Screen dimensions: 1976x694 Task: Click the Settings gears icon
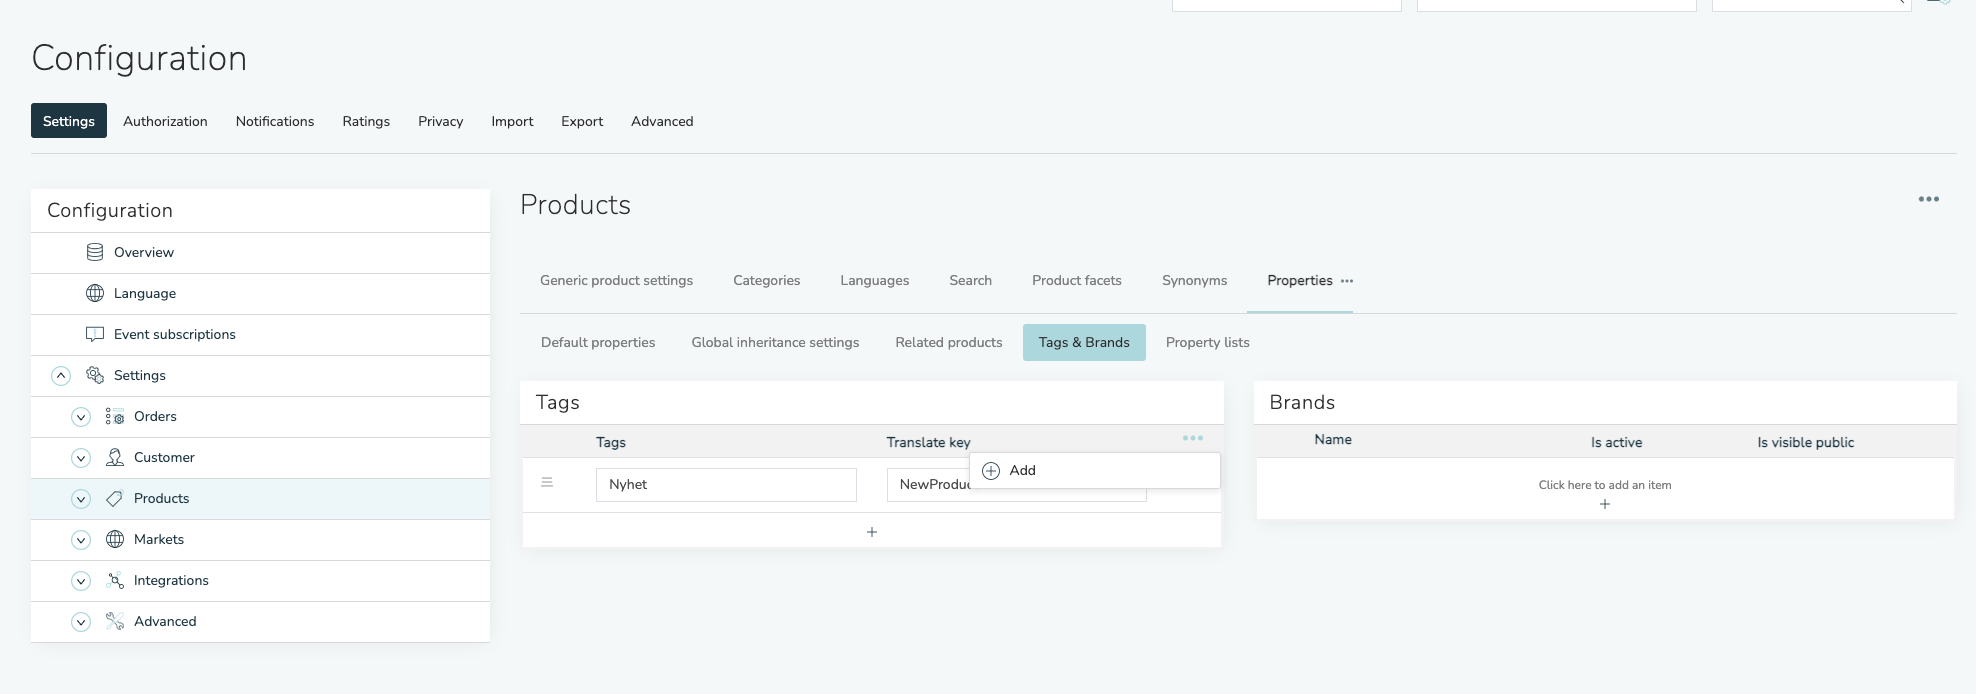[95, 375]
